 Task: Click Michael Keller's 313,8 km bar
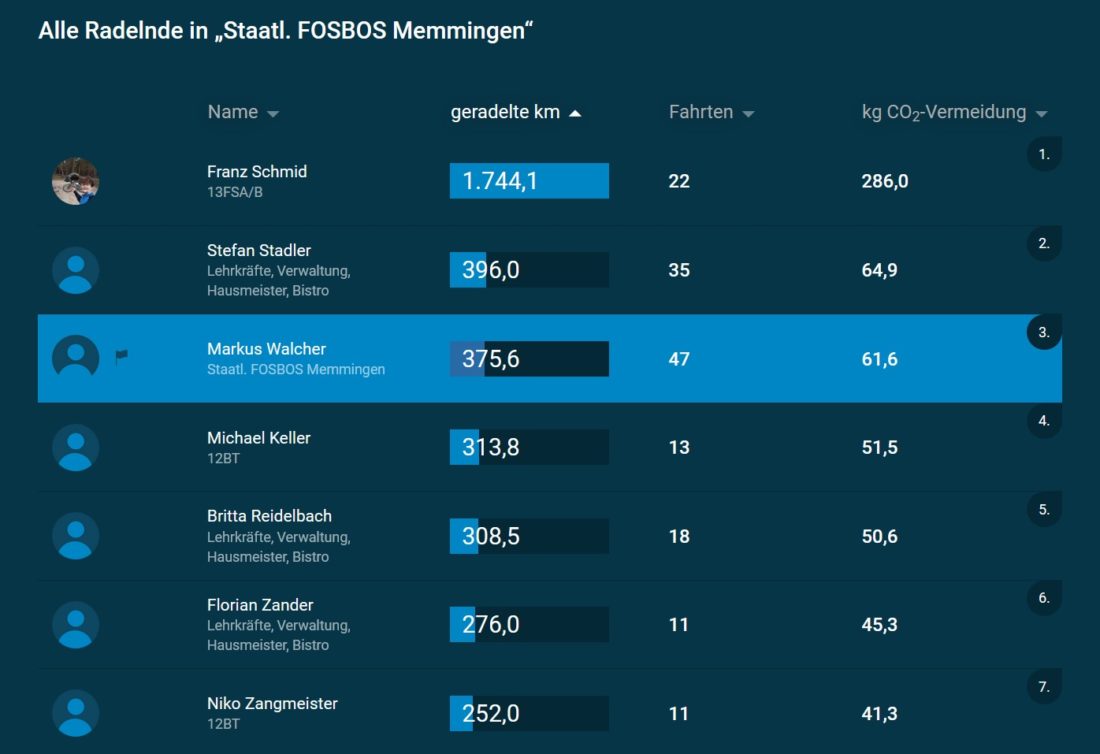coord(529,447)
